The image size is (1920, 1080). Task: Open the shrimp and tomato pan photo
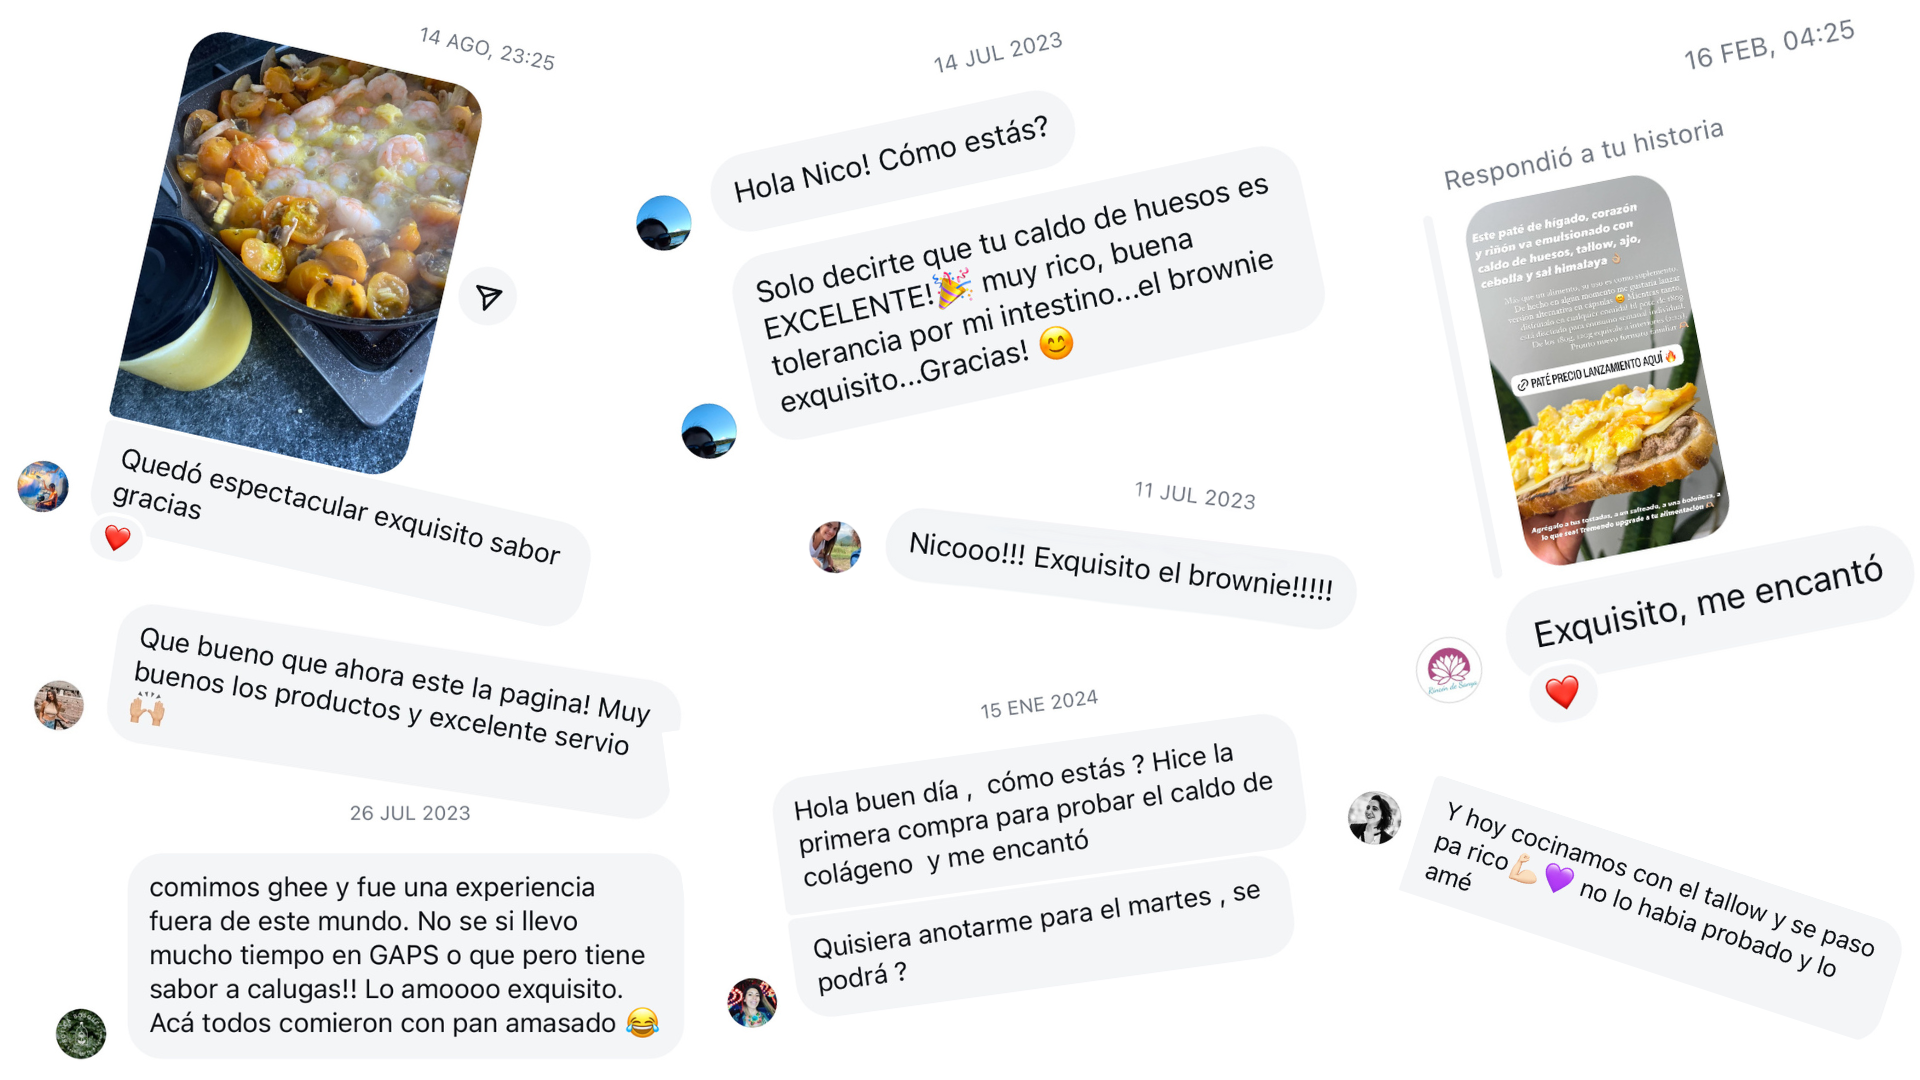tap(296, 252)
